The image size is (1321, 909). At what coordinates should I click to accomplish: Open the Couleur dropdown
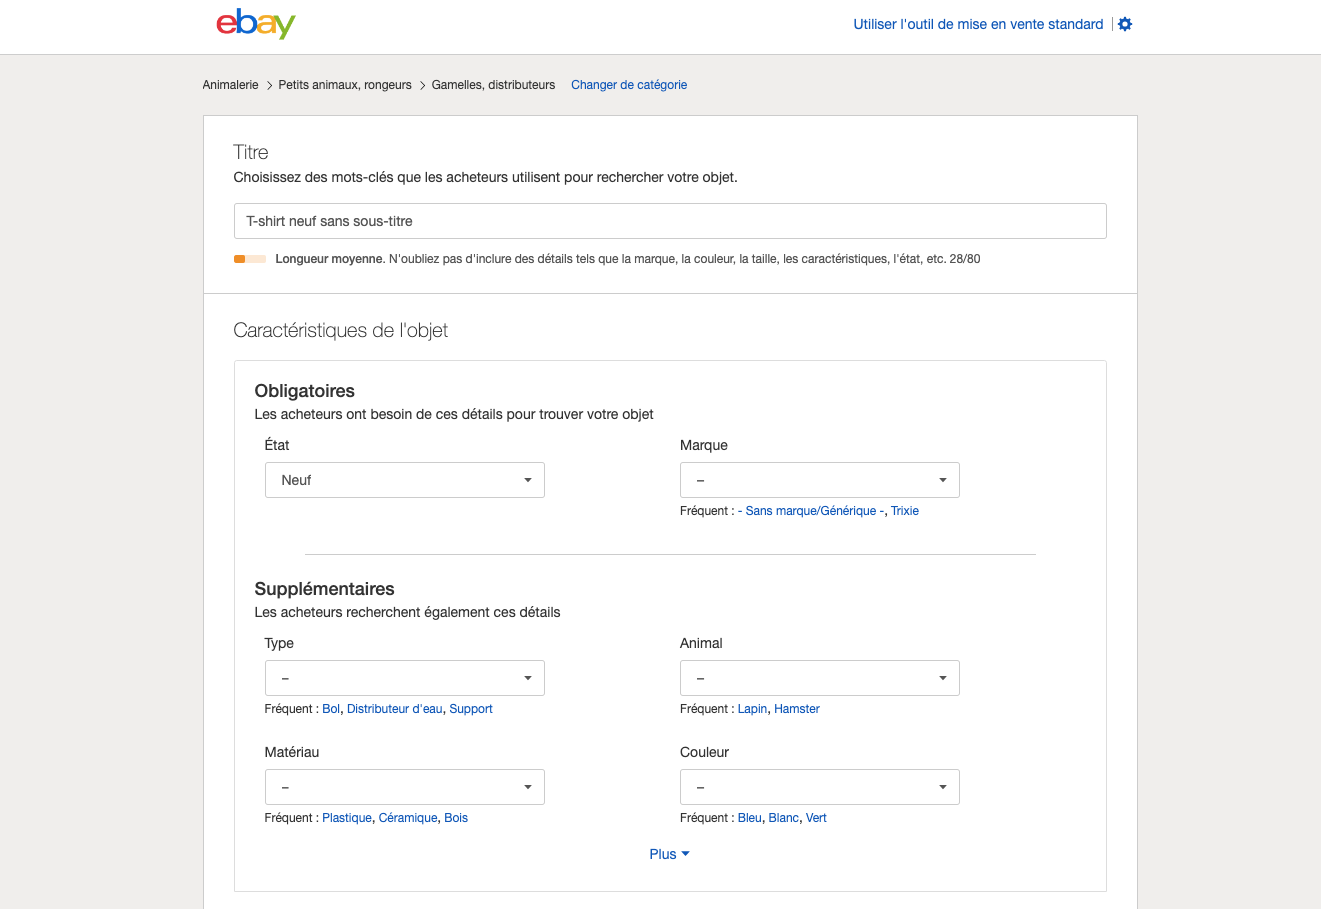tap(820, 787)
